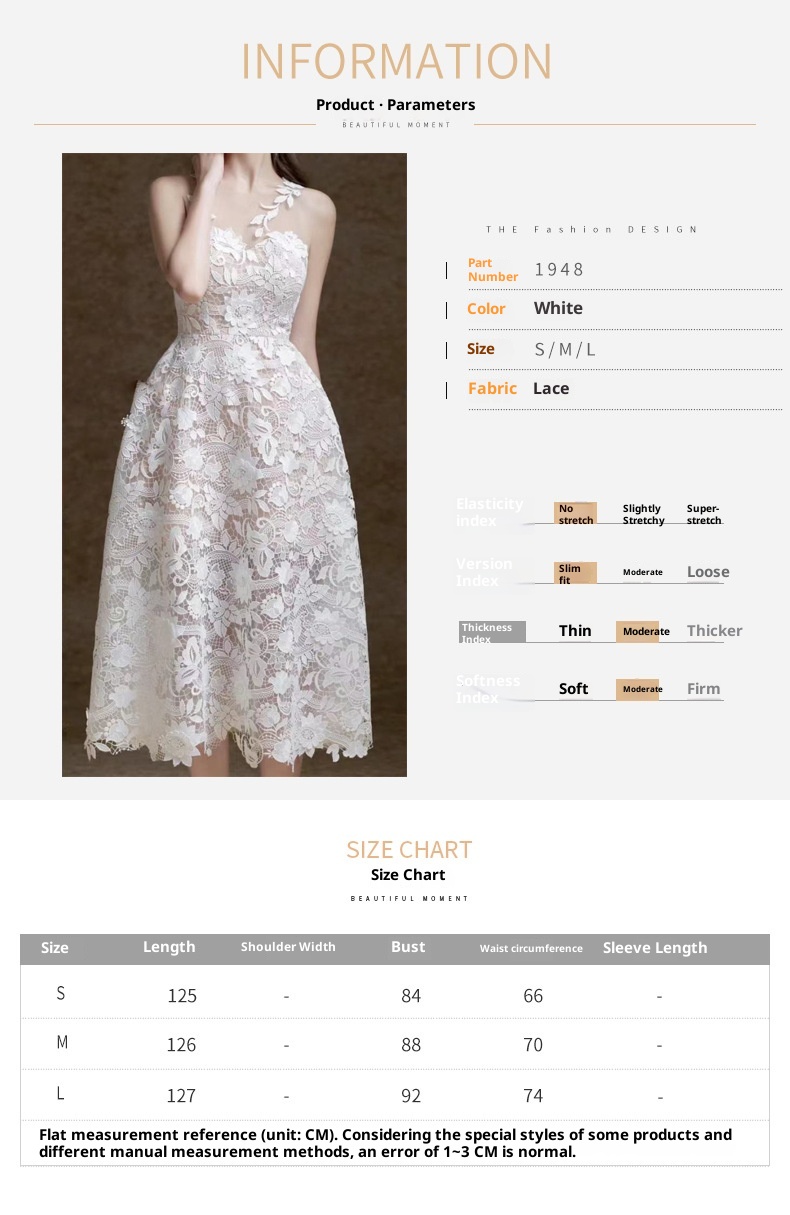The image size is (790, 1215).
Task: Click the white lace dress product photo
Action: click(234, 465)
